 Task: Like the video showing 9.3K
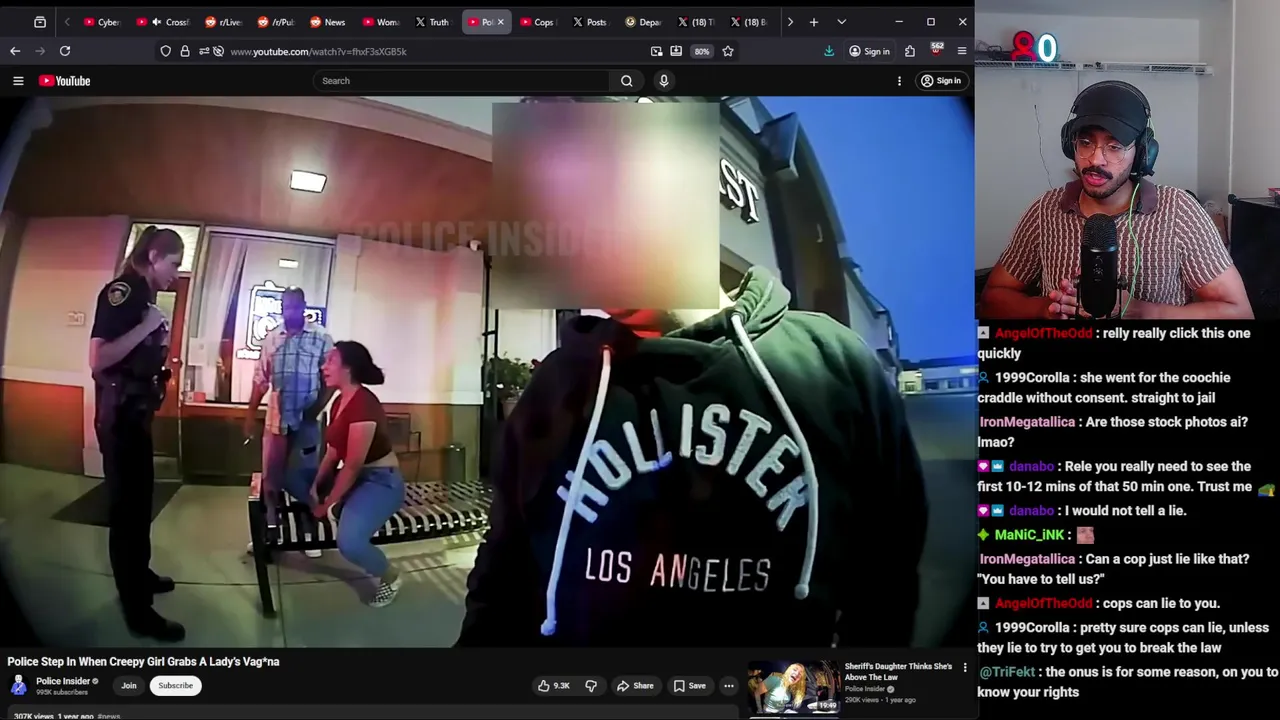pyautogui.click(x=554, y=685)
